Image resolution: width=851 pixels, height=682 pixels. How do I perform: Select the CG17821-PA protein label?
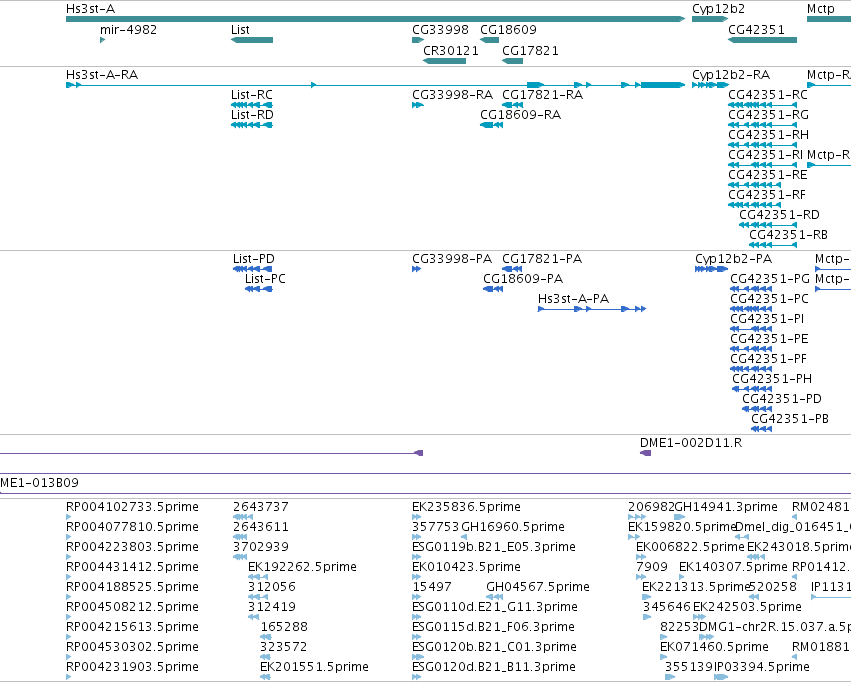click(x=542, y=259)
